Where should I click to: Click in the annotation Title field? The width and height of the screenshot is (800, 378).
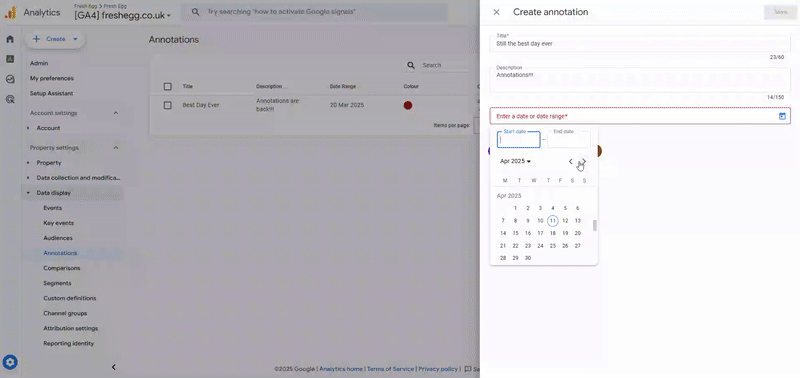[640, 43]
